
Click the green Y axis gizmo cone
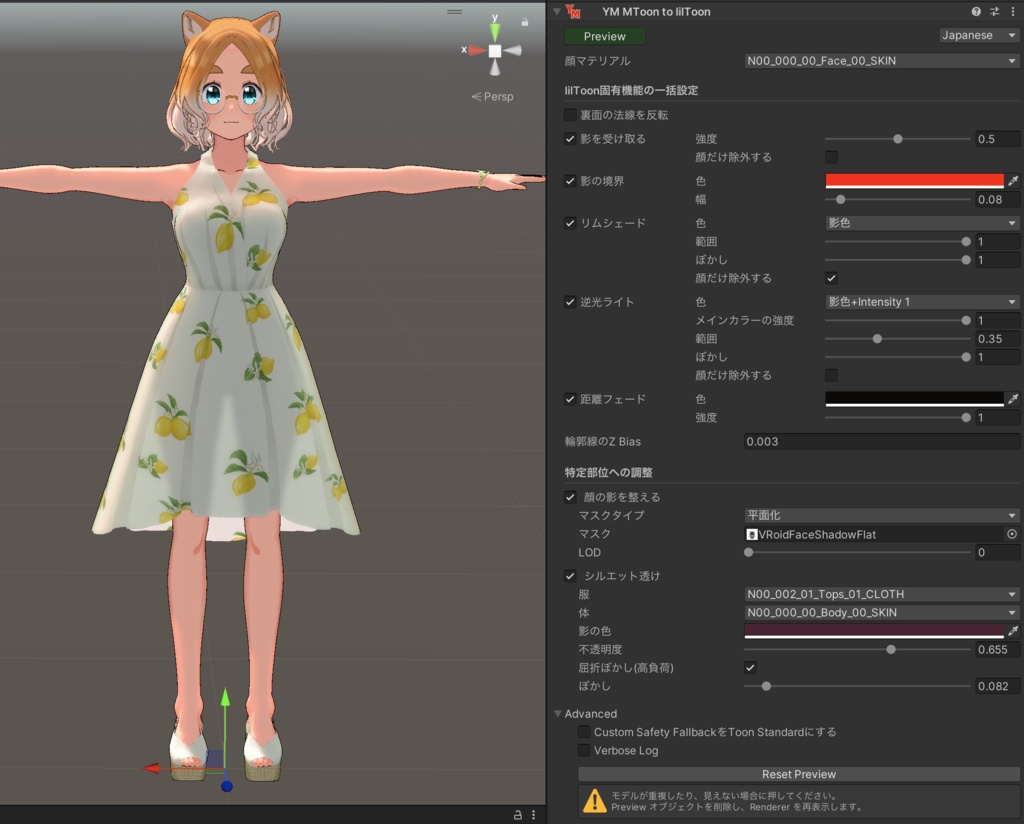(x=495, y=31)
